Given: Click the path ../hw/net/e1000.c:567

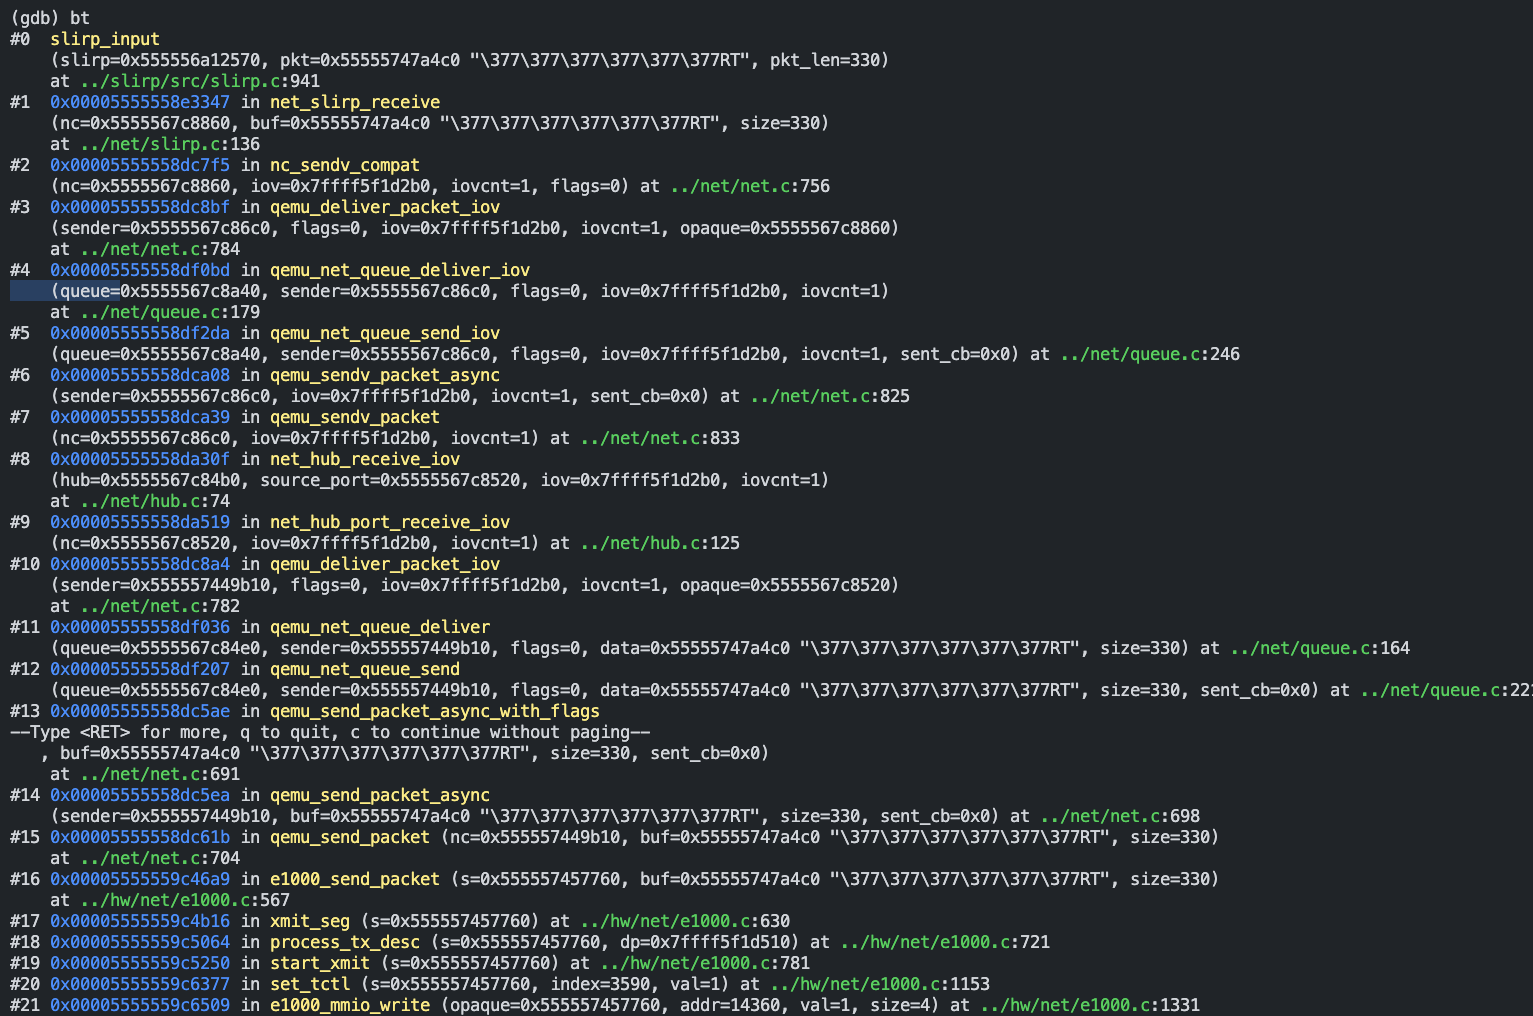Looking at the screenshot, I should 185,900.
